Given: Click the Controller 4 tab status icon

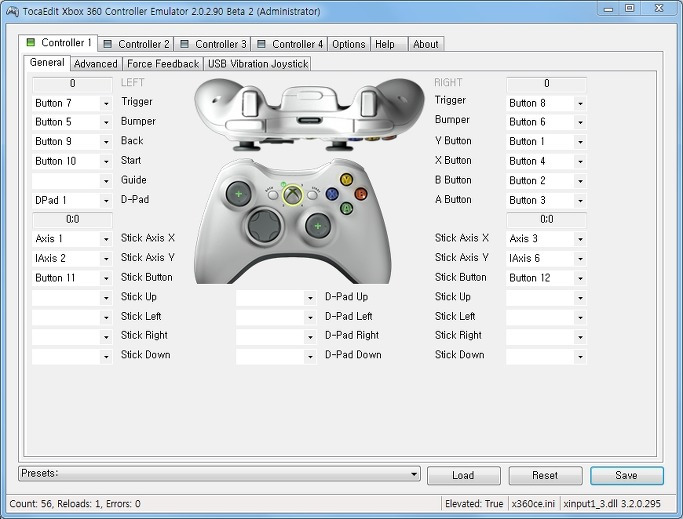Looking at the screenshot, I should 261,44.
